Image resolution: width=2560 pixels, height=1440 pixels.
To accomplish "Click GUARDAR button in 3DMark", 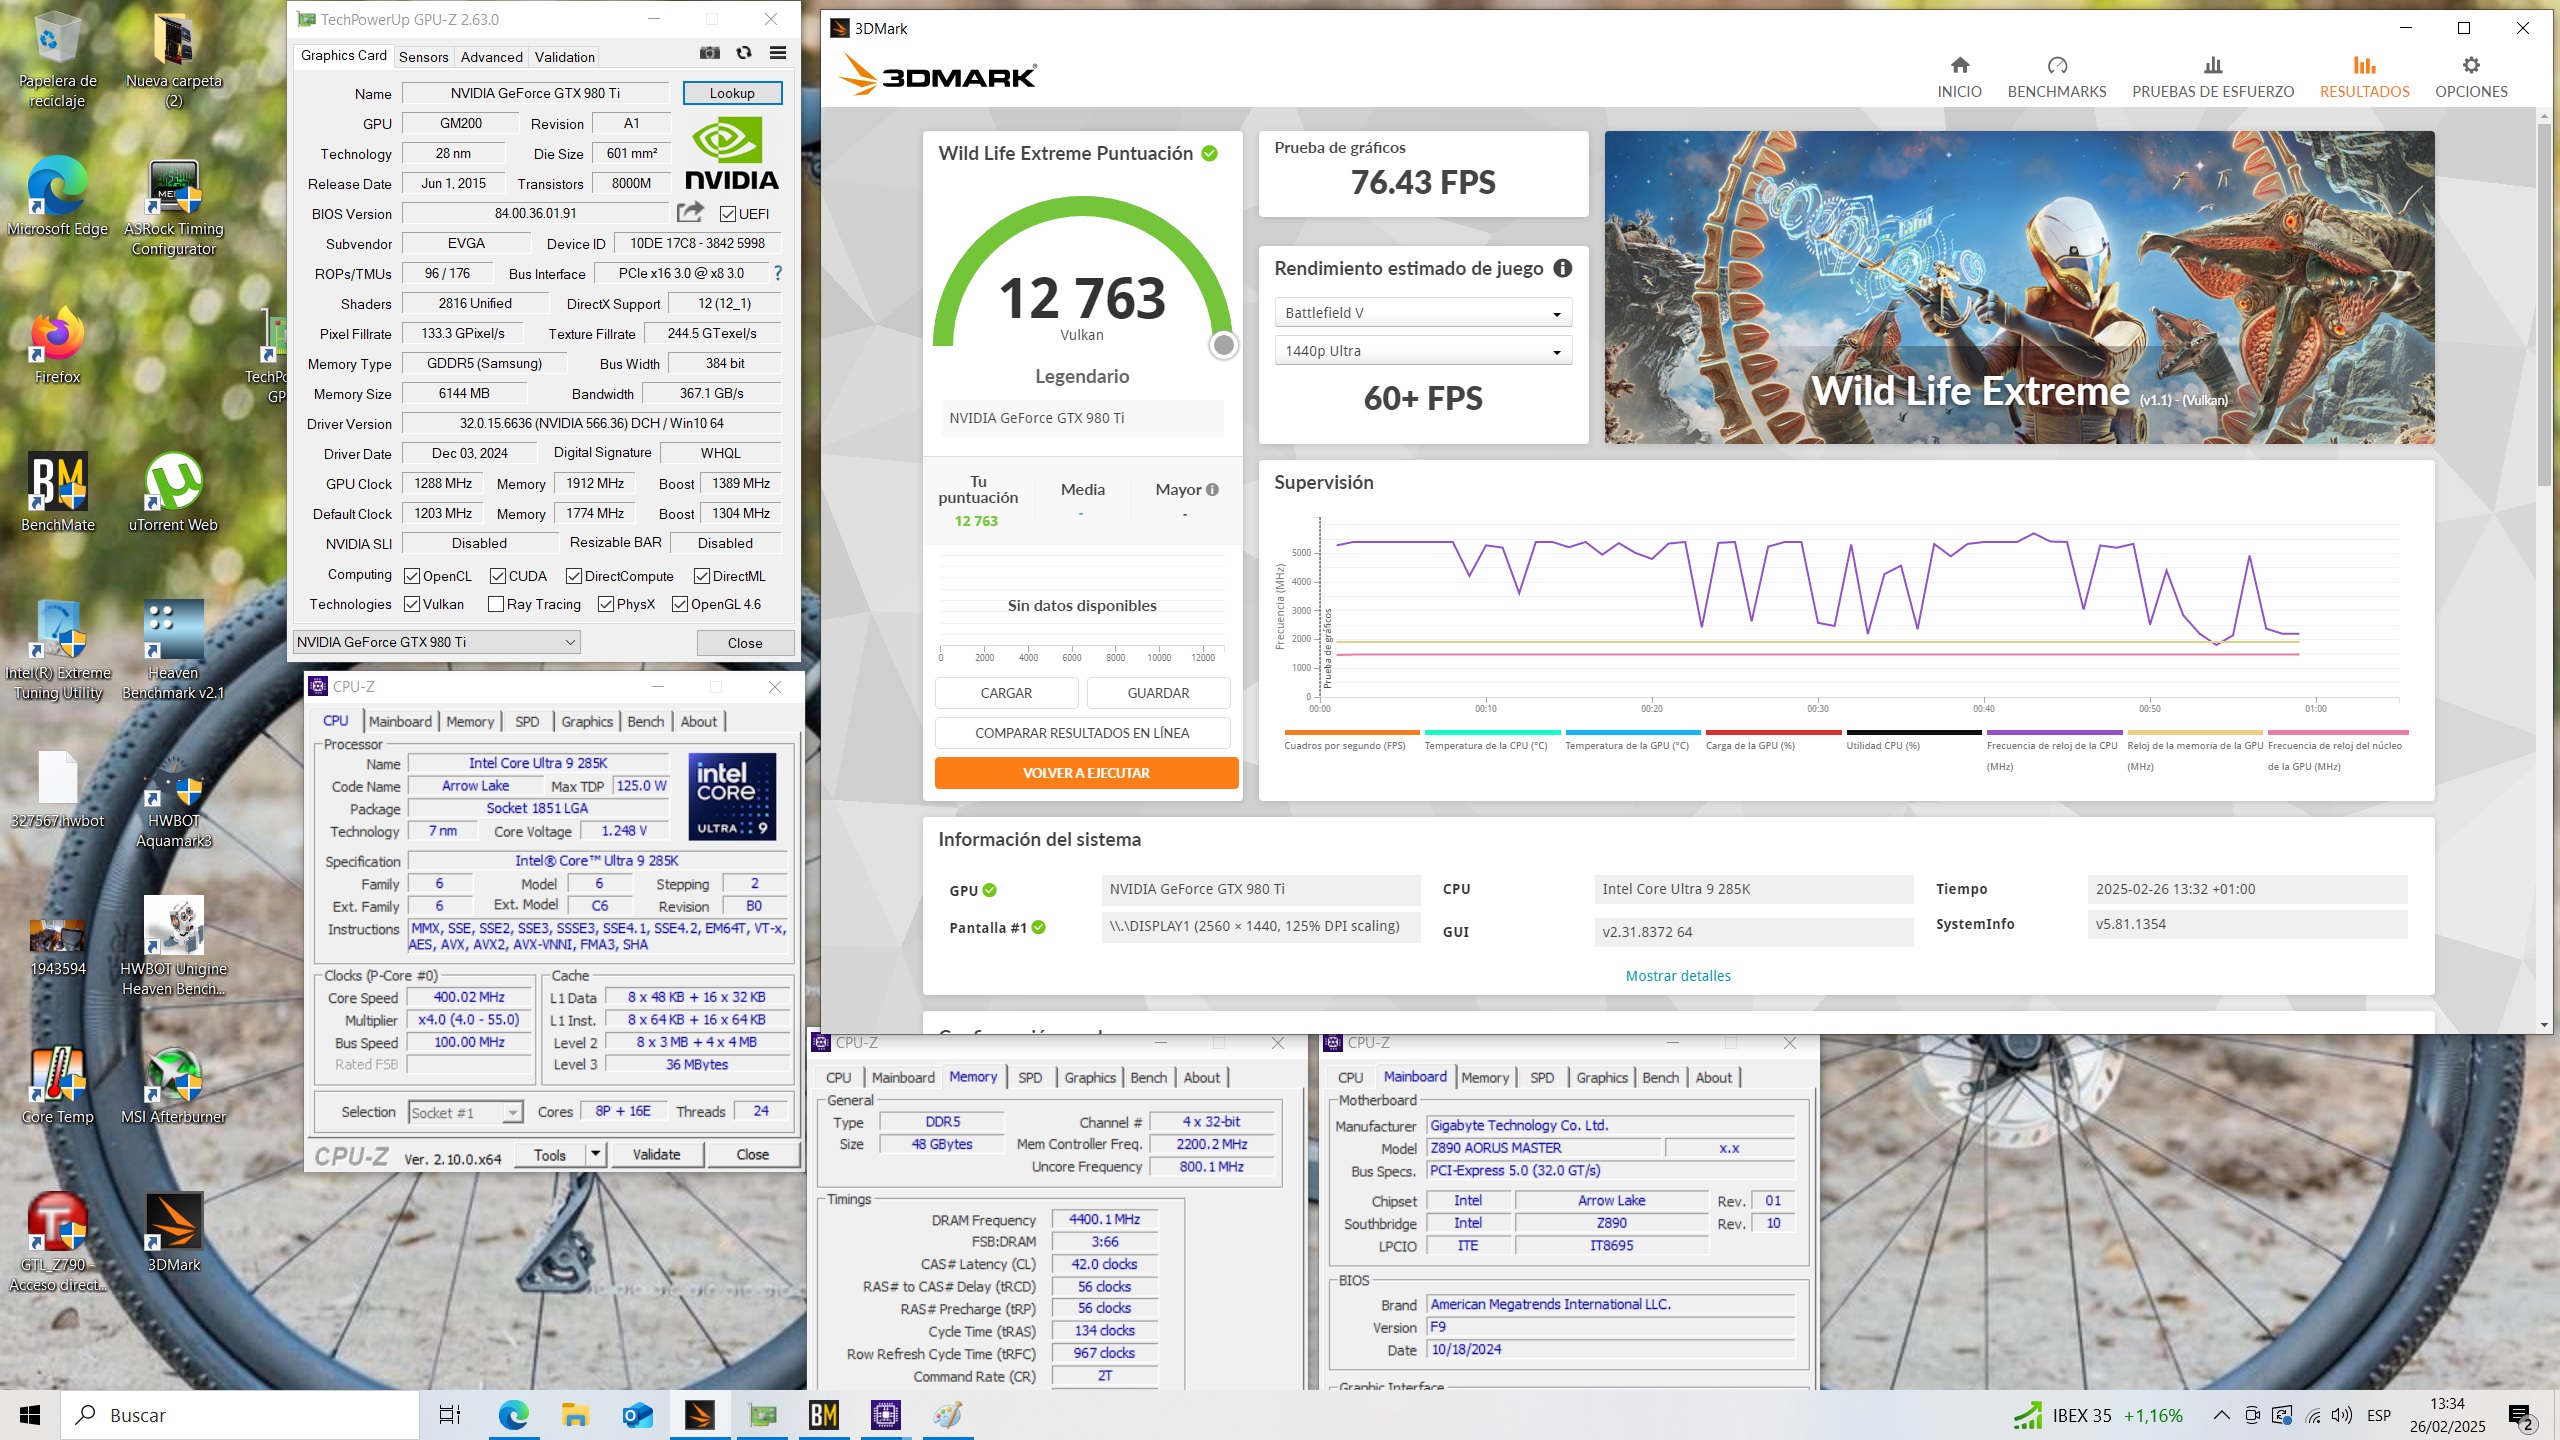I will [1158, 693].
